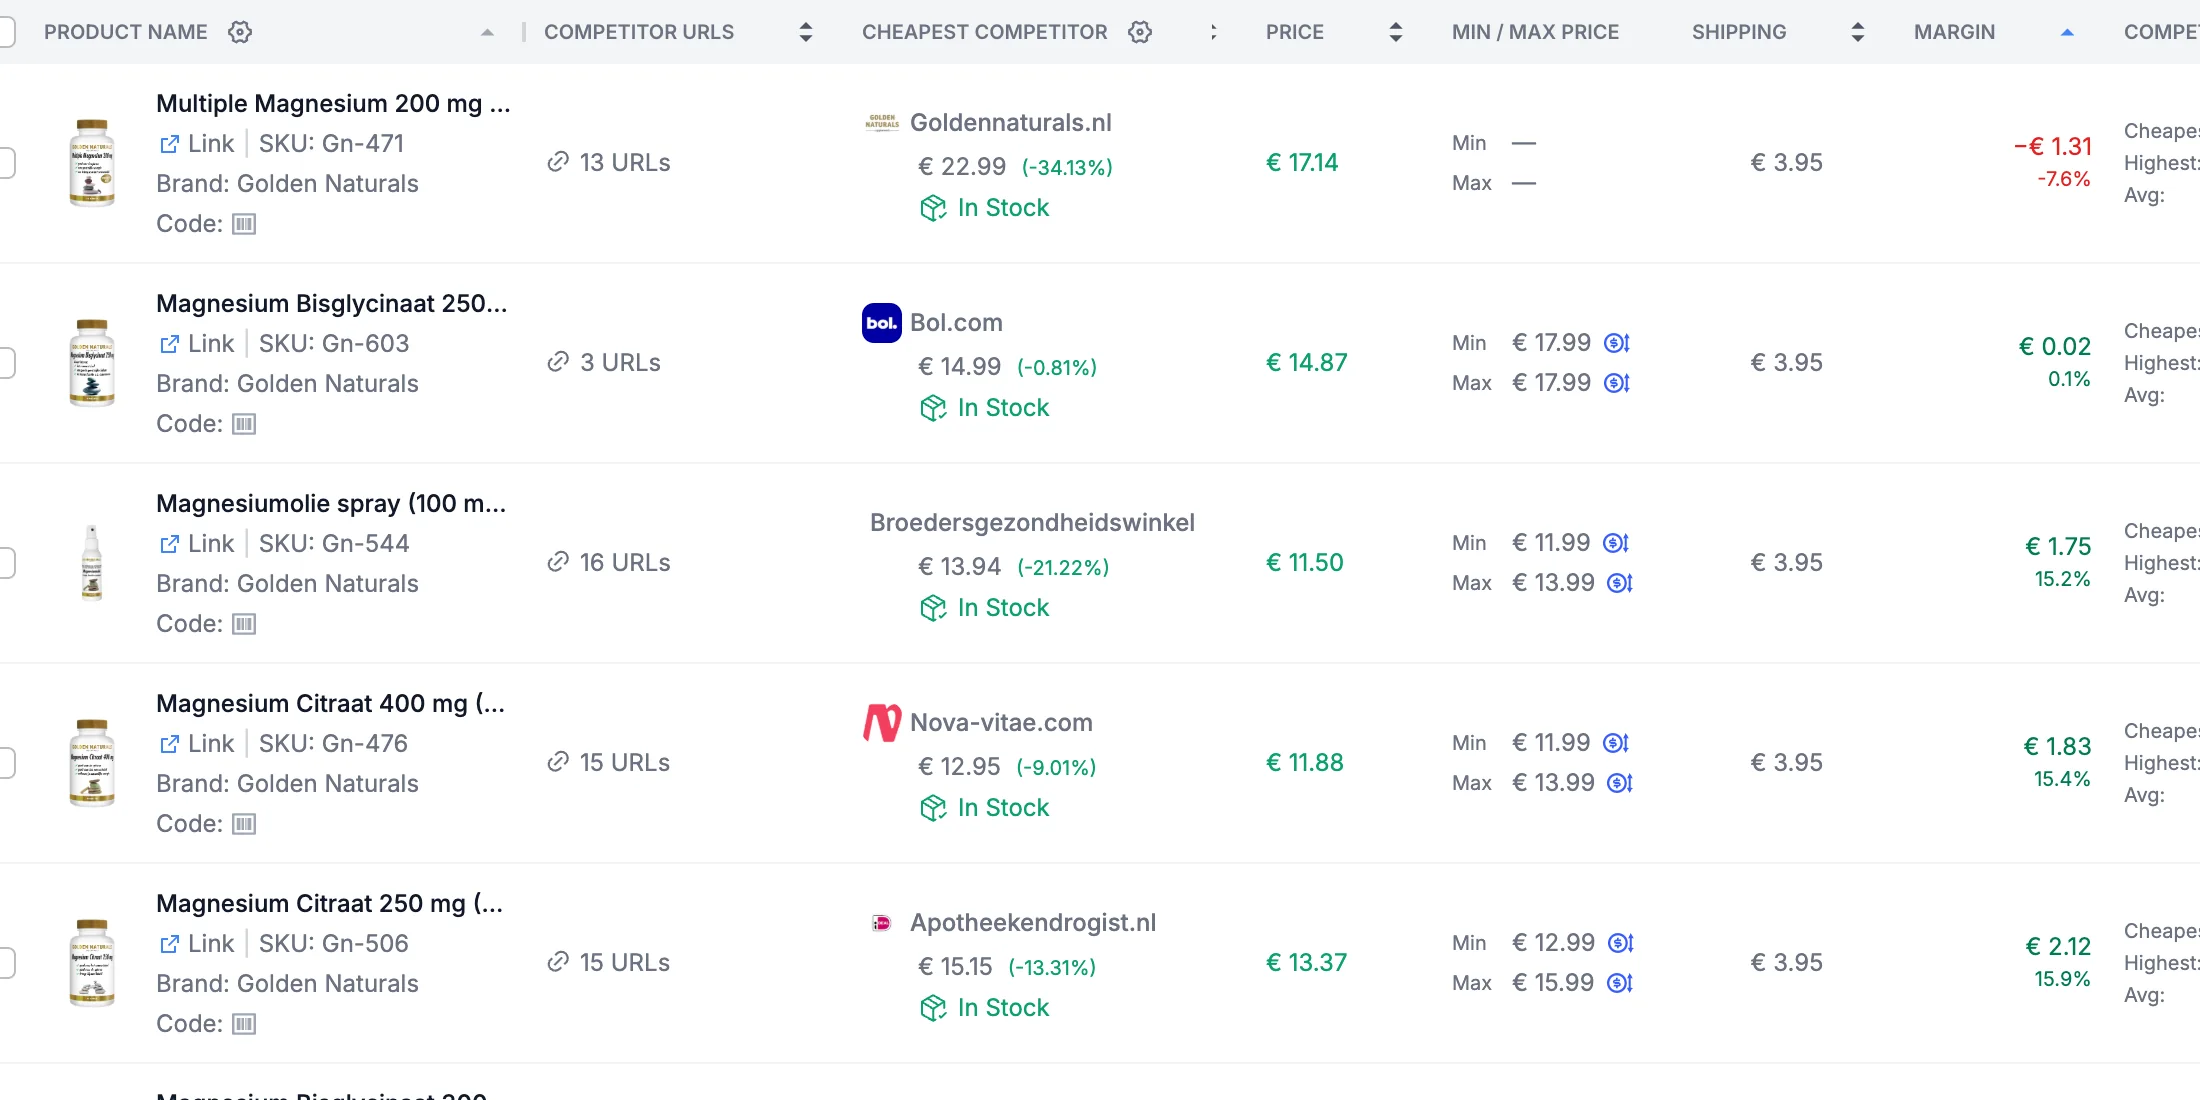2200x1100 pixels.
Task: Sort the Competitor URLs column
Action: 806,32
